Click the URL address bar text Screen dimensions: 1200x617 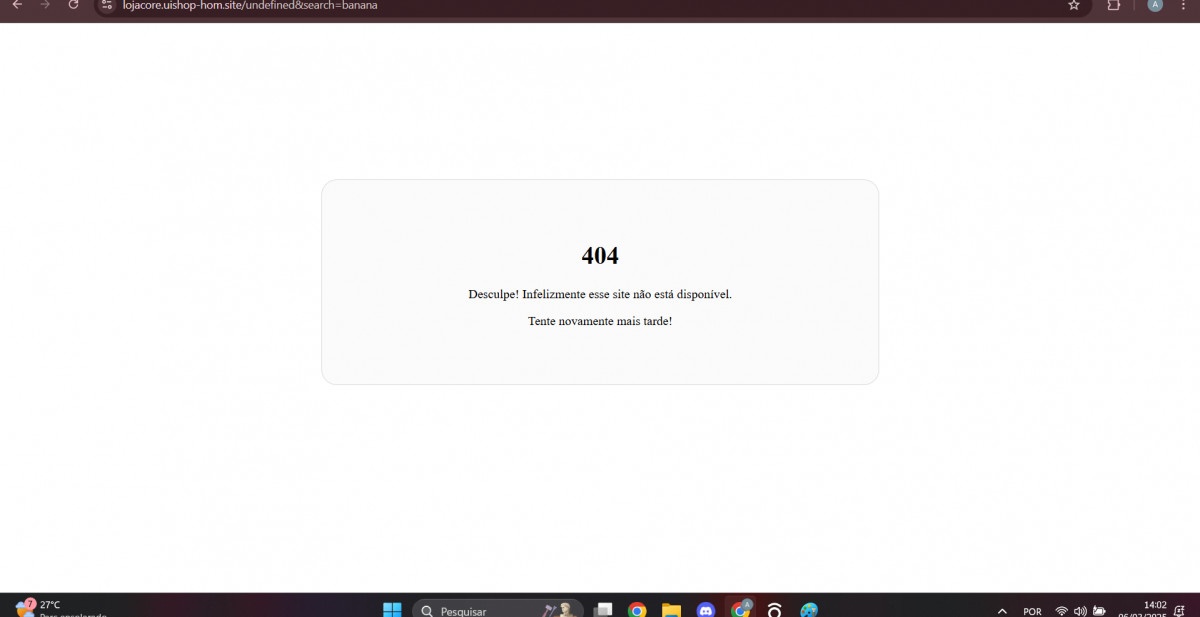(250, 5)
